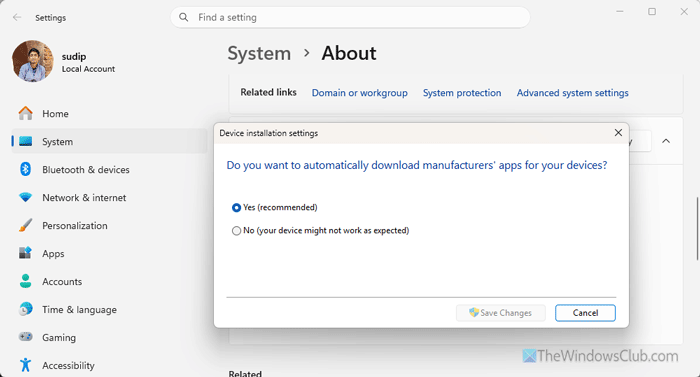The image size is (700, 377).
Task: Click the Apps icon in sidebar
Action: click(x=25, y=253)
